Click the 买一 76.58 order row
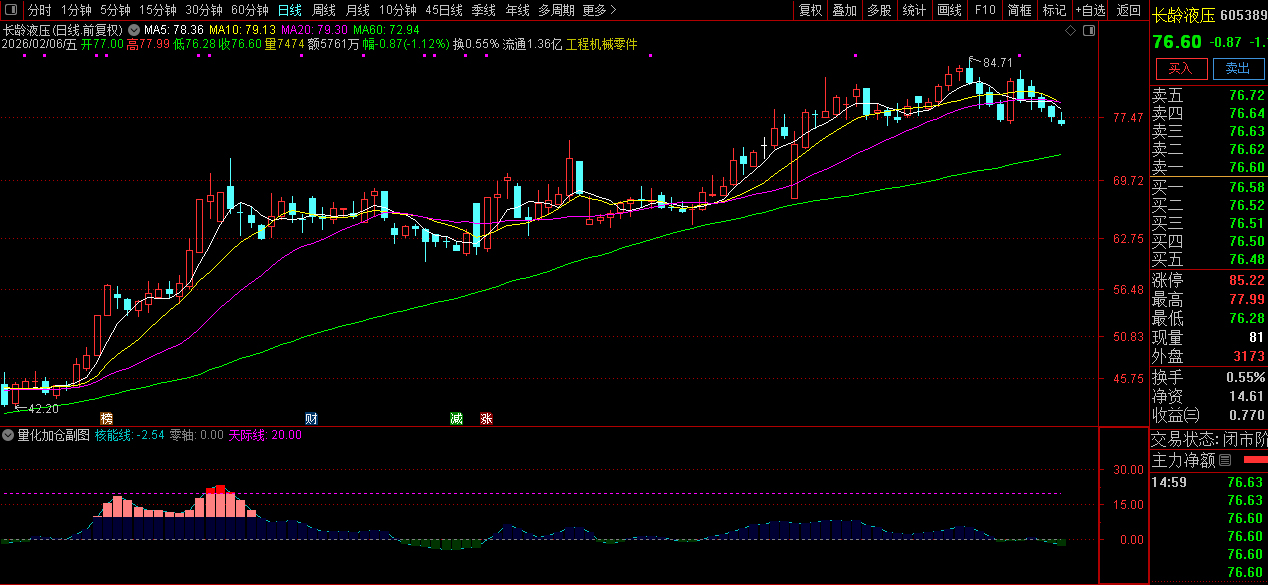 (x=1209, y=187)
